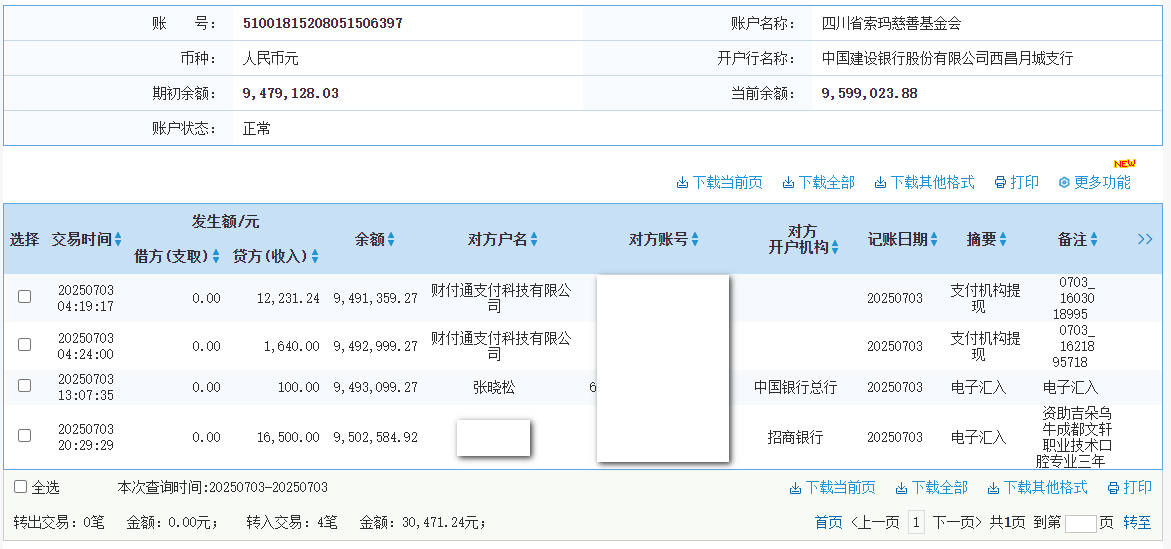
Task: Sort by 贷方(收入) credit column arrows
Action: (314, 256)
